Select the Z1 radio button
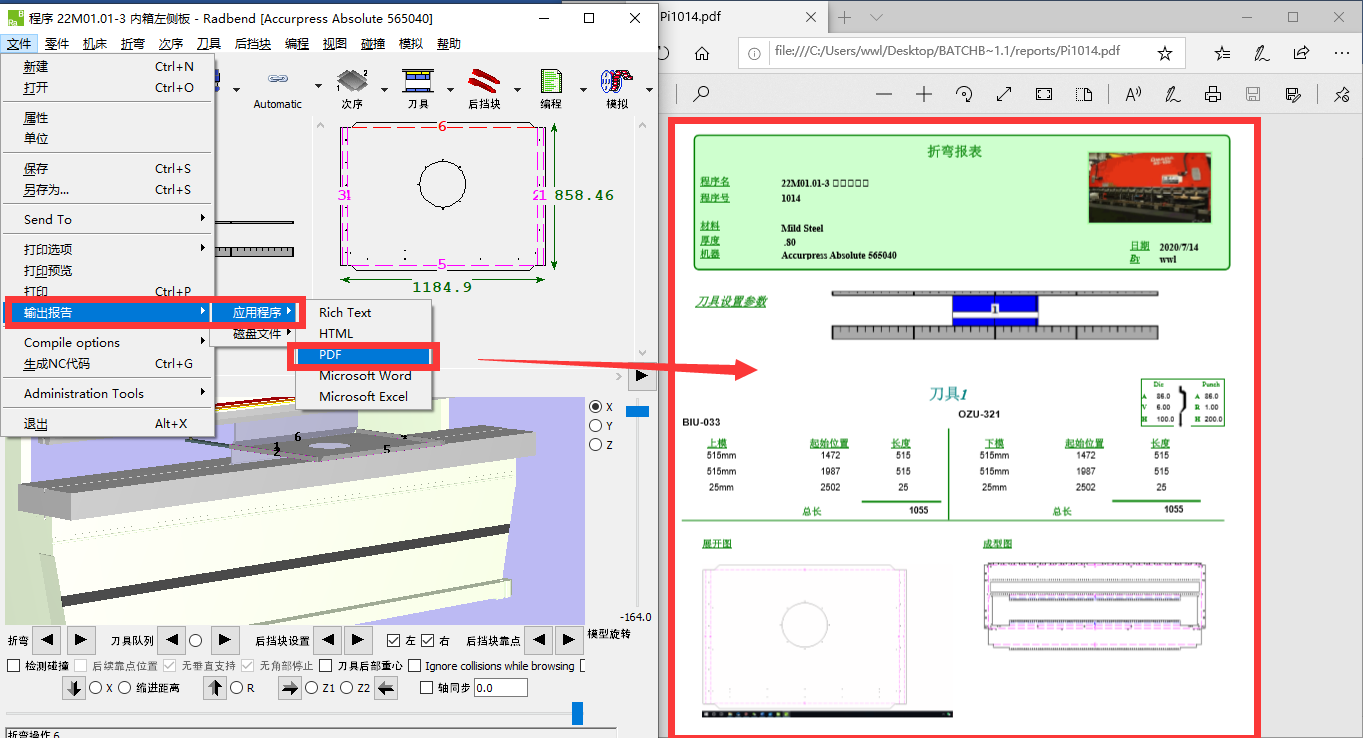1363x738 pixels. (313, 688)
